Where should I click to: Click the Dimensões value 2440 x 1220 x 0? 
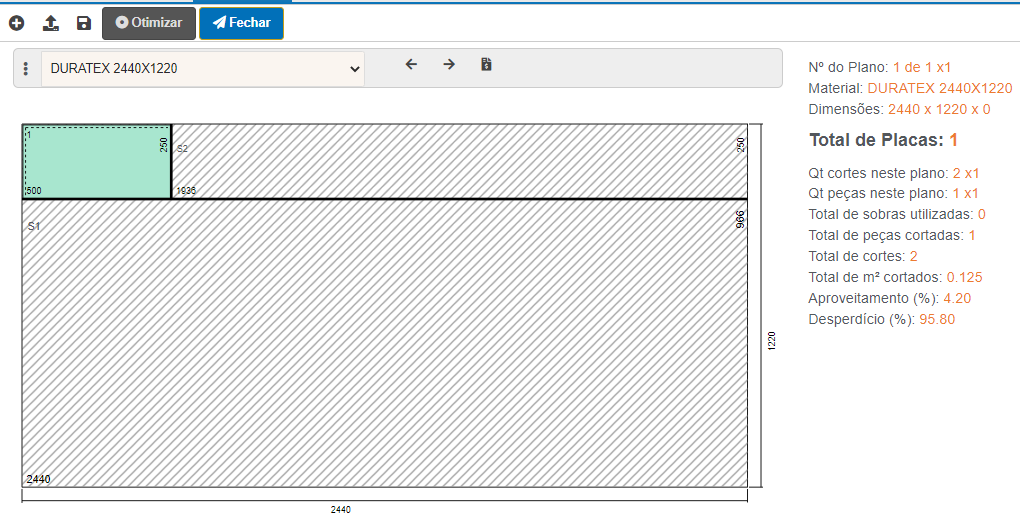coord(939,109)
